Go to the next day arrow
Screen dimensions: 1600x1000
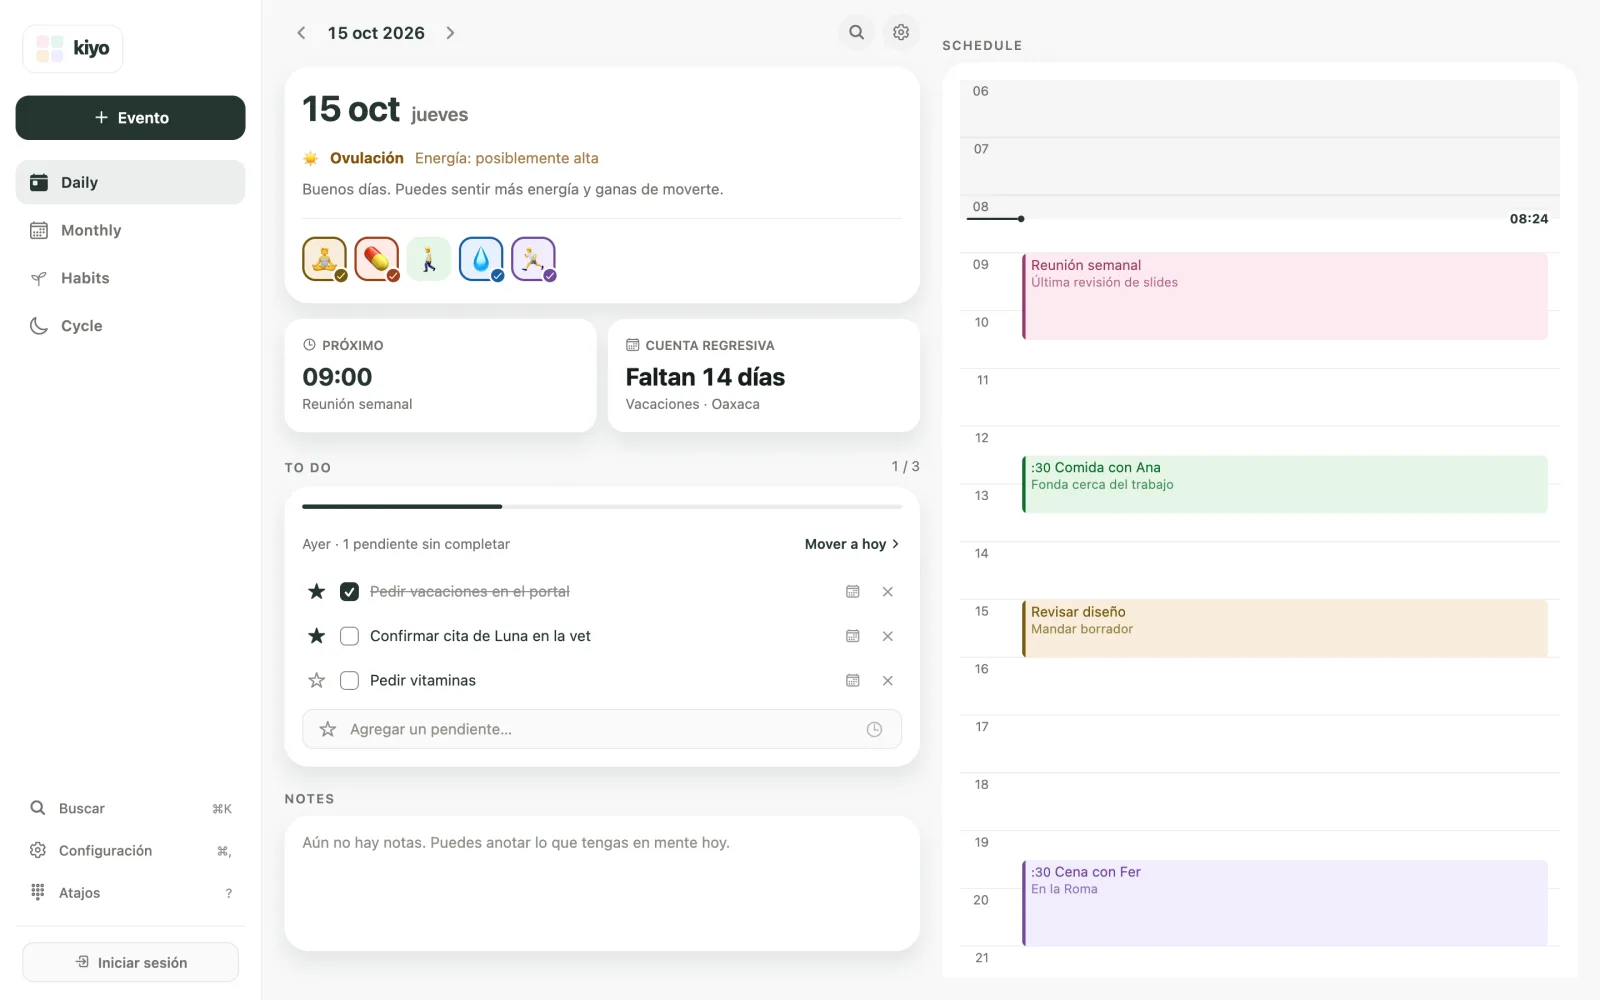[x=451, y=33]
